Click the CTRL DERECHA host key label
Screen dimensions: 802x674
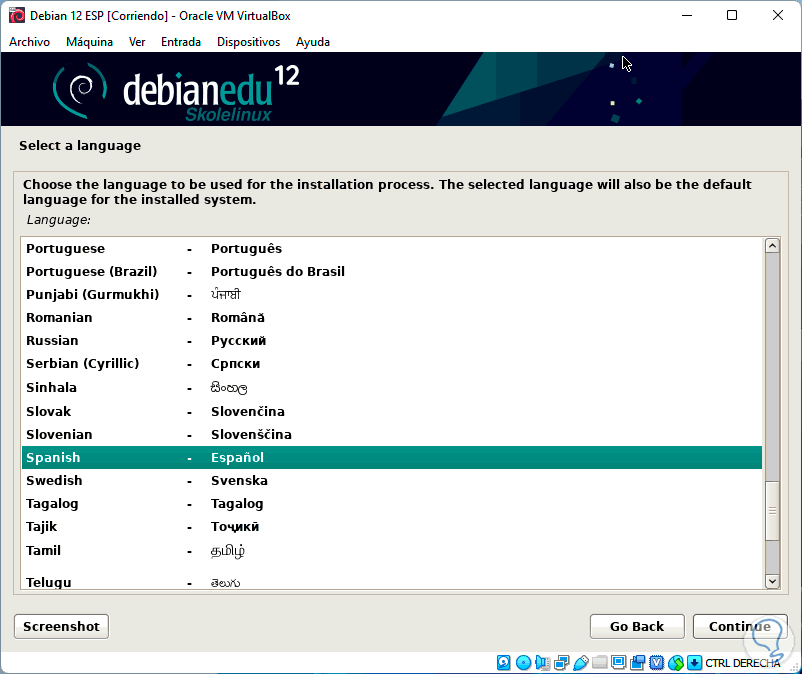click(742, 663)
